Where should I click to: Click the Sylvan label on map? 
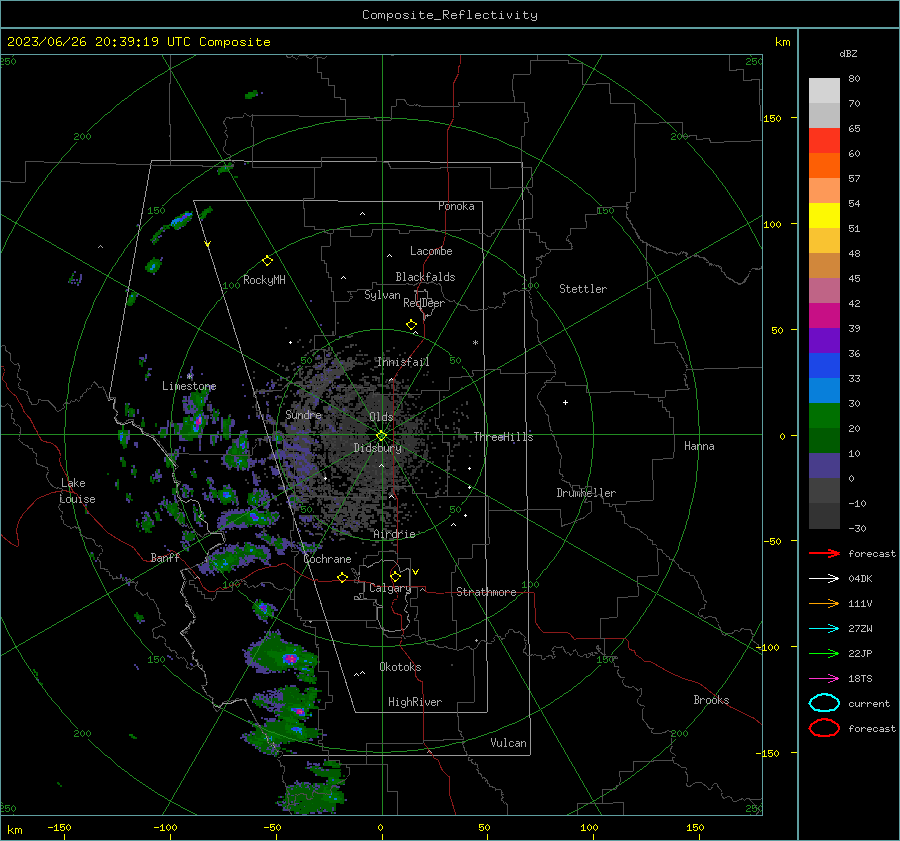point(382,295)
